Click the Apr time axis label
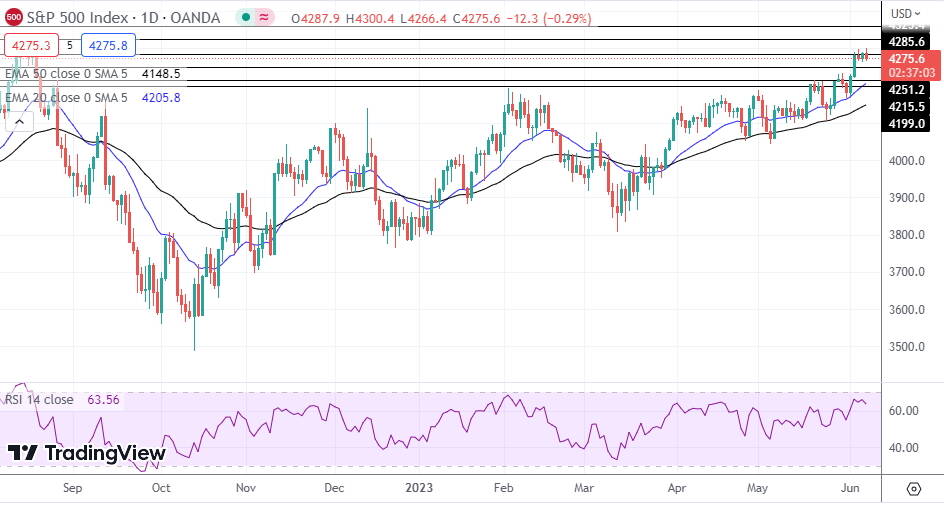The width and height of the screenshot is (944, 506). pos(677,487)
